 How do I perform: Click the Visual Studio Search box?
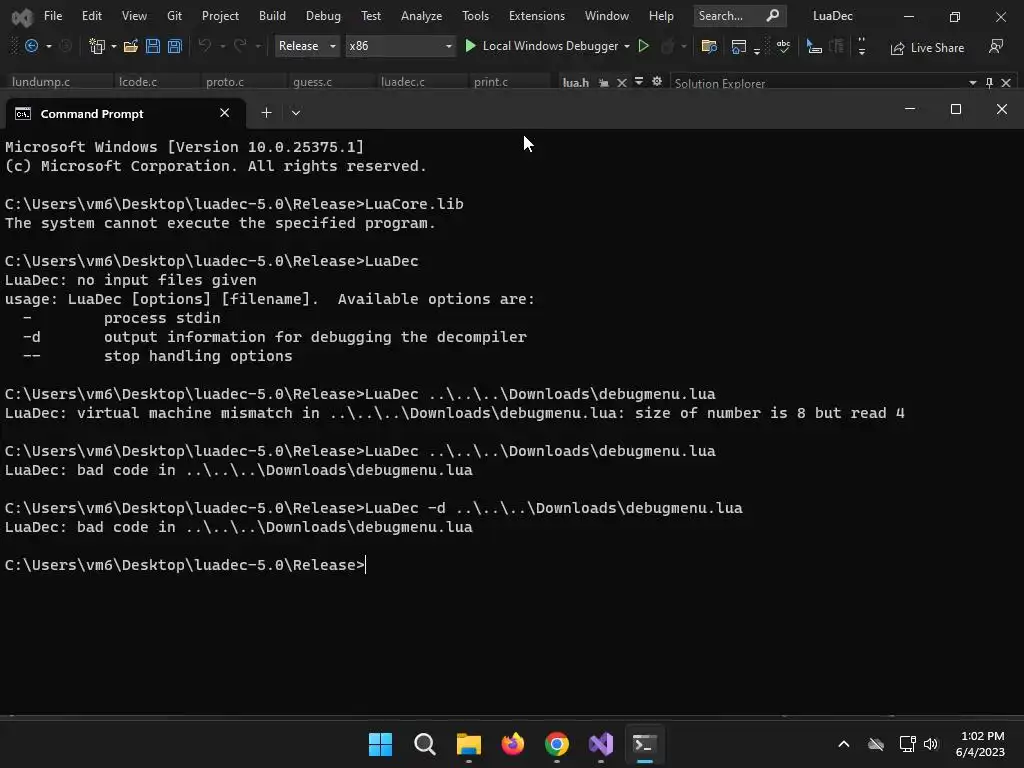tap(740, 16)
